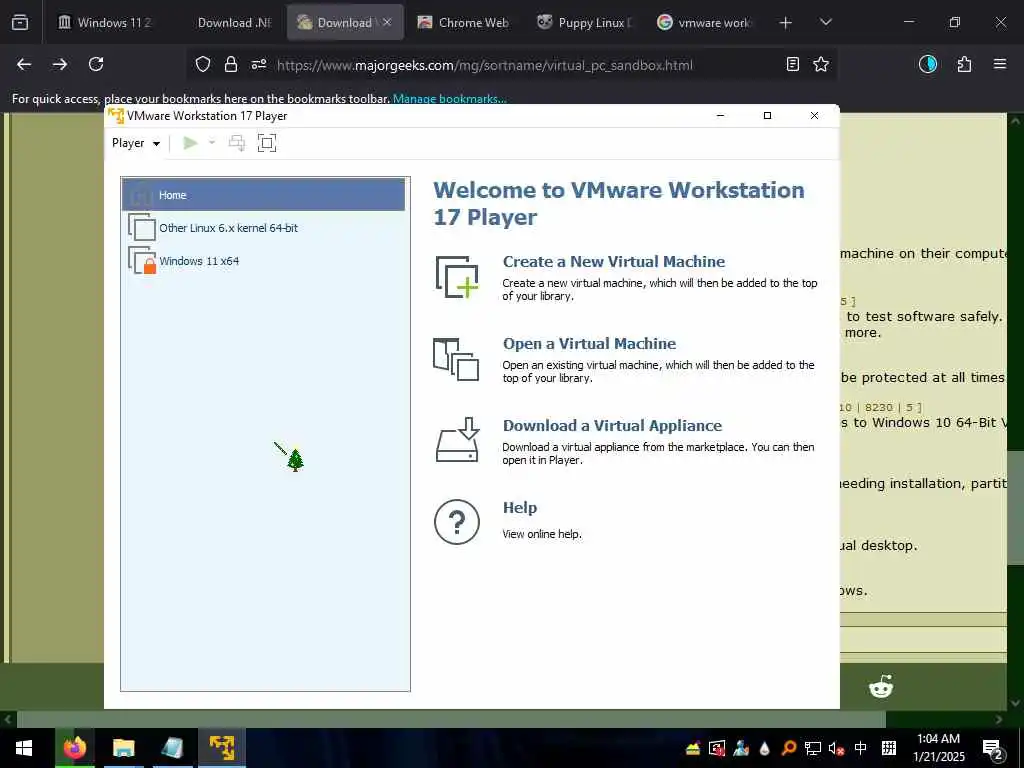Maximize the VMware Workstation Player window

point(767,116)
